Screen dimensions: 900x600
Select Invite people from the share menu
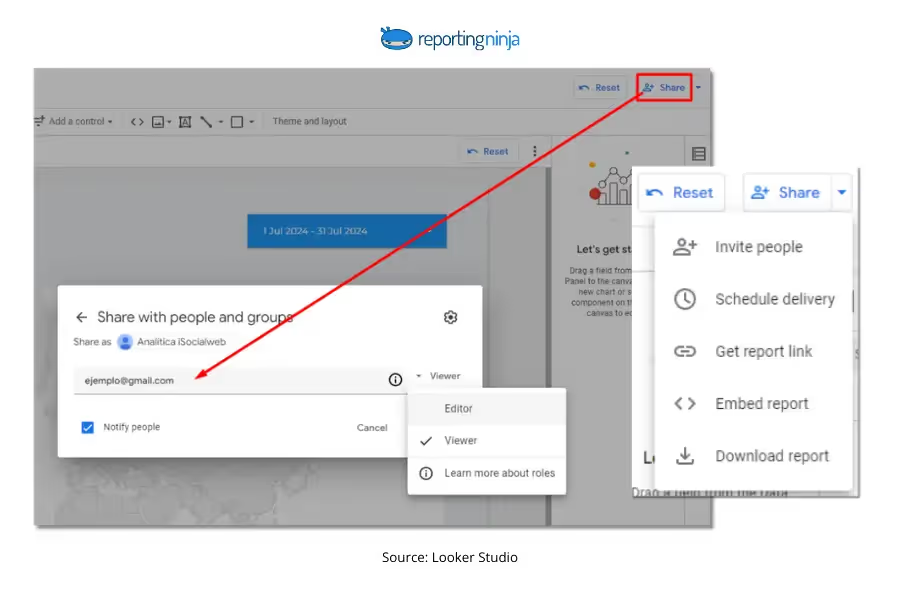coord(753,247)
